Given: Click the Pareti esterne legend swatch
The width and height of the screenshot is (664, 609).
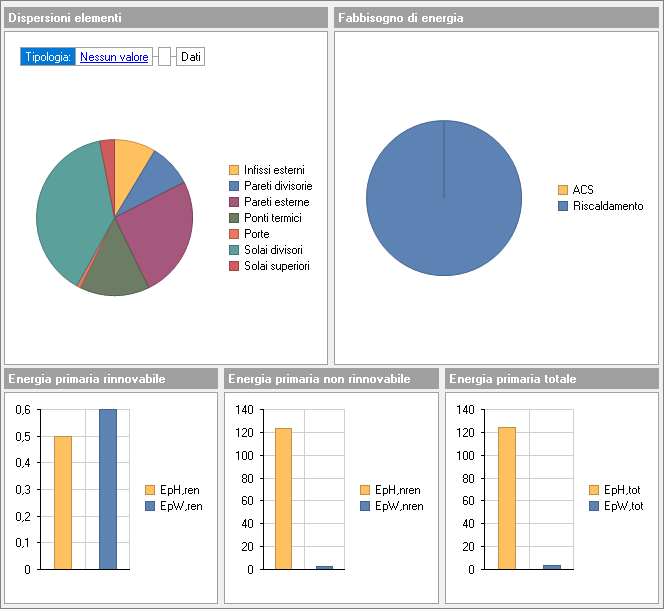Looking at the screenshot, I should click(x=234, y=202).
